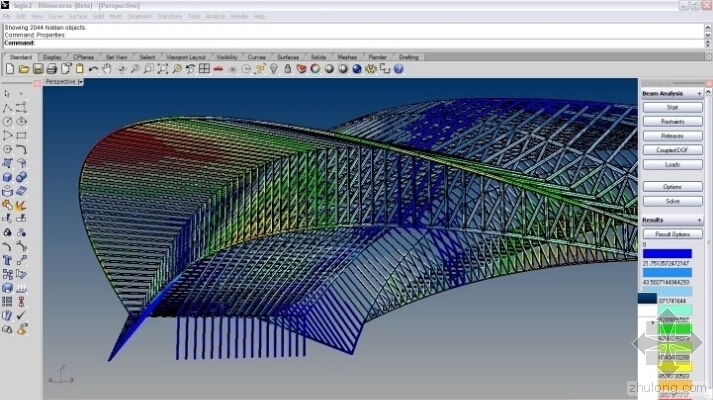Click the New file icon
This screenshot has width=713, height=400.
11,69
